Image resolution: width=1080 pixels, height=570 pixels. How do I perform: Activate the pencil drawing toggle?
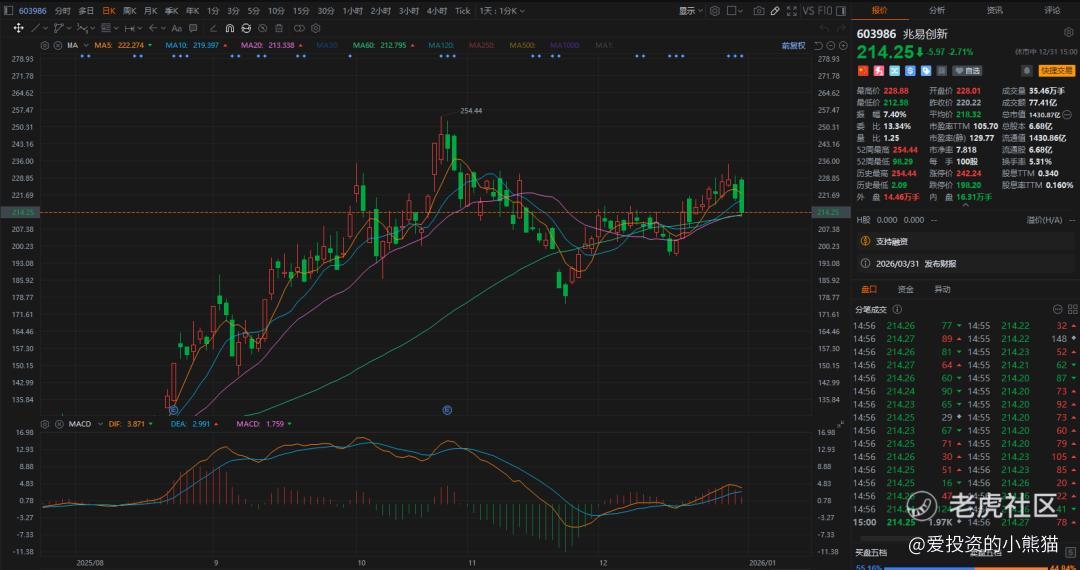775,11
